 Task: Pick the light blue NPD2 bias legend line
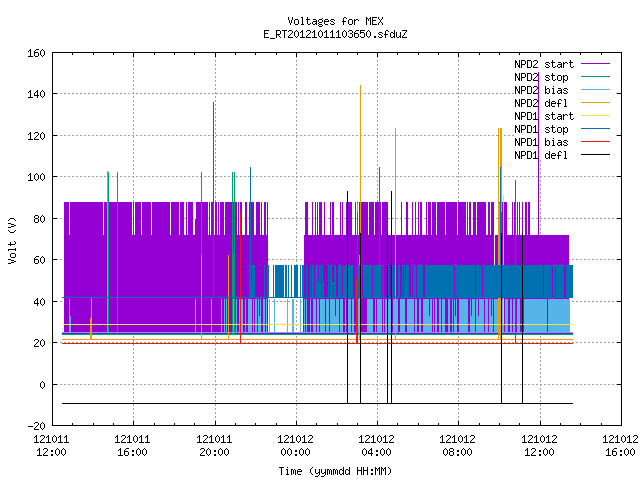pyautogui.click(x=595, y=90)
